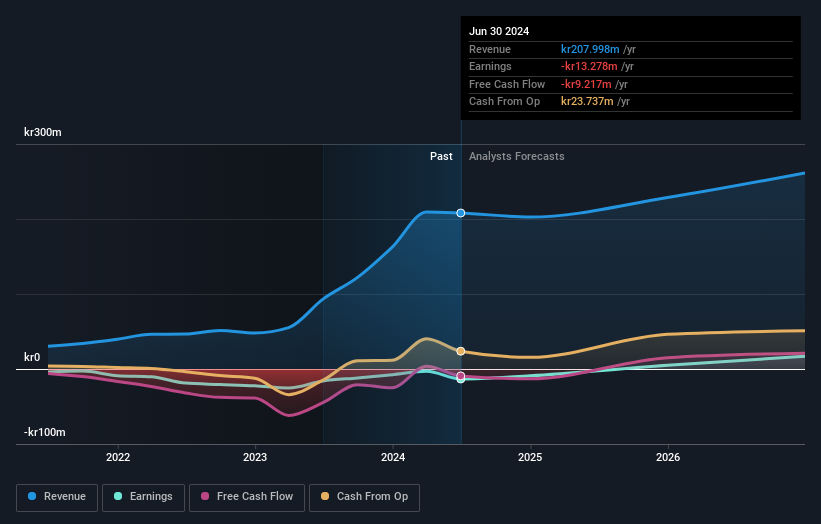The image size is (821, 524).
Task: Click the Free Cash Flow label in tooltip
Action: 507,84
